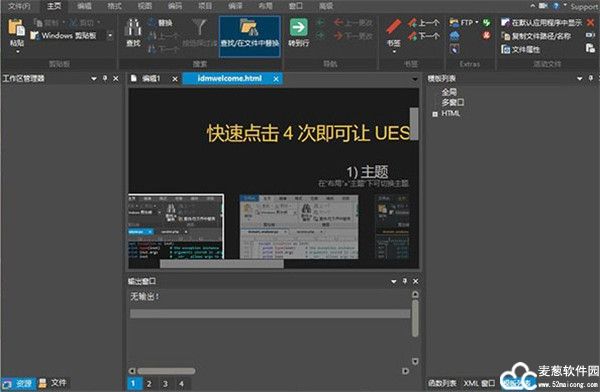This screenshot has width=600, height=392.
Task: Click the 粘贴 (Paste) clipboard icon
Action: point(16,28)
